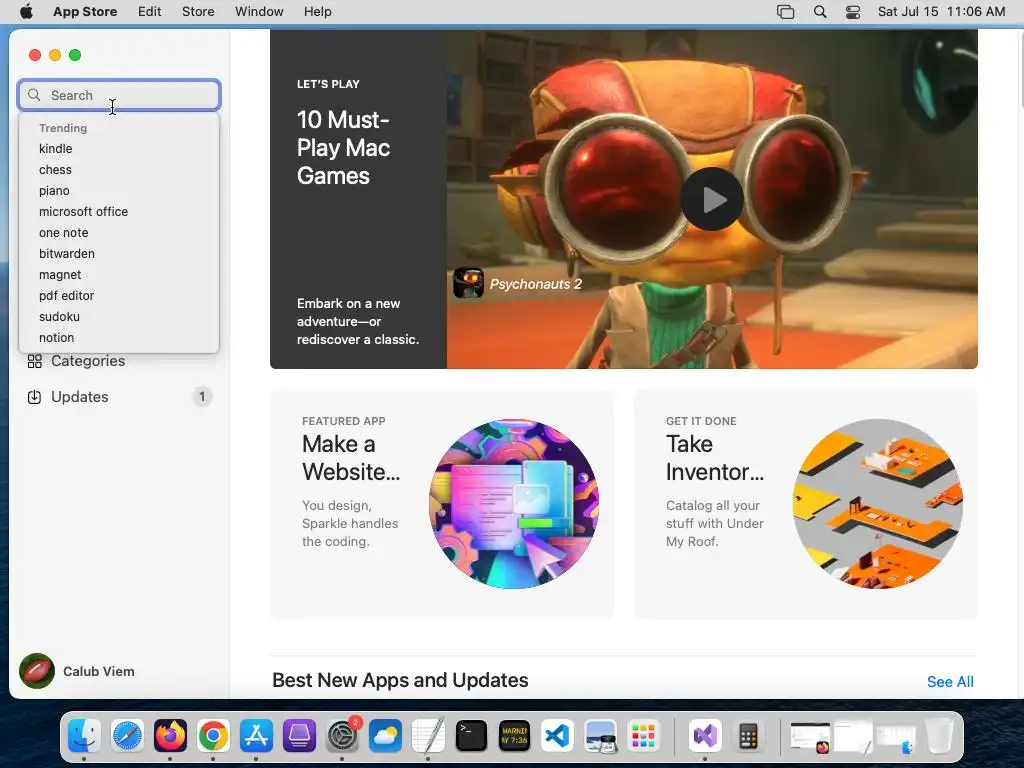Click the Psychonauts 2 app icon
1024x768 pixels.
(x=468, y=283)
